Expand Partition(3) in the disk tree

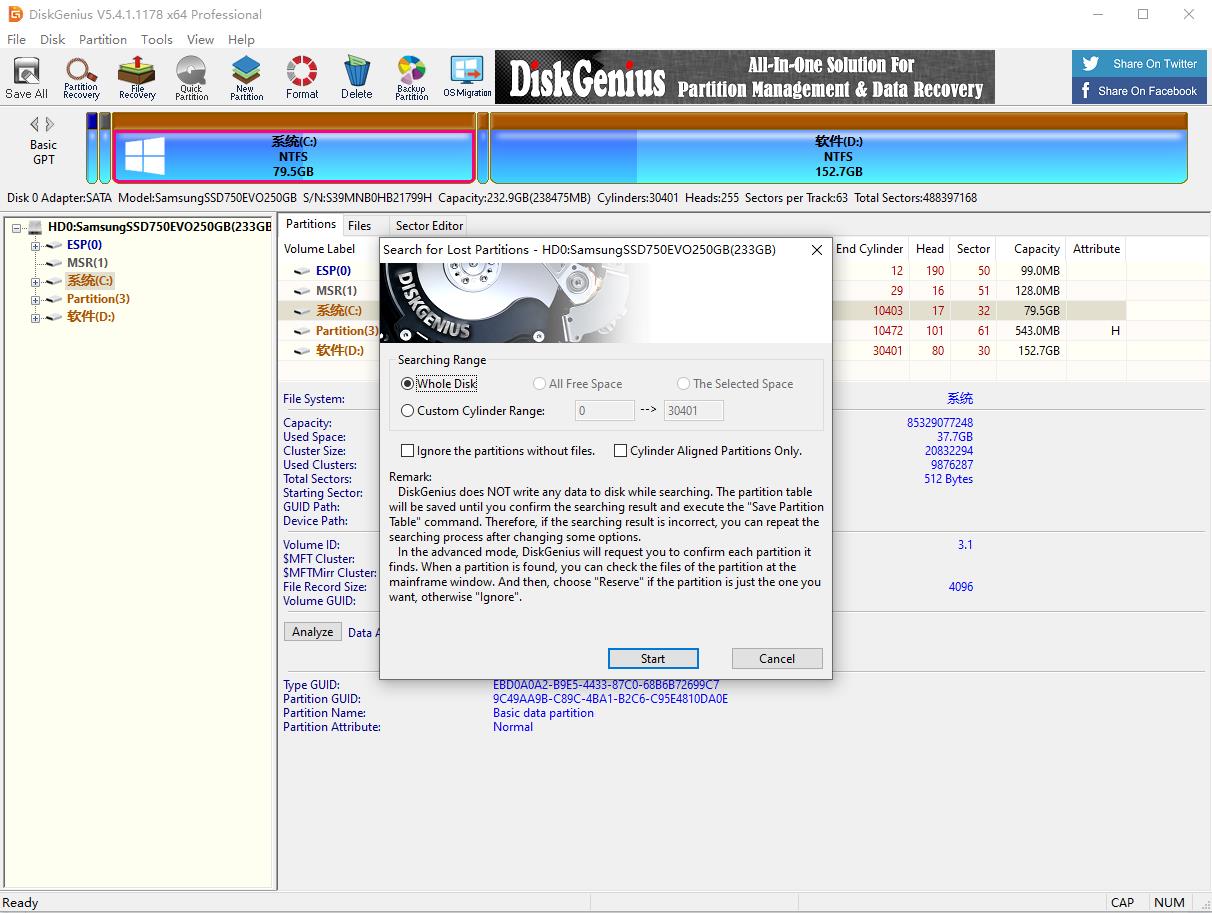[35, 300]
